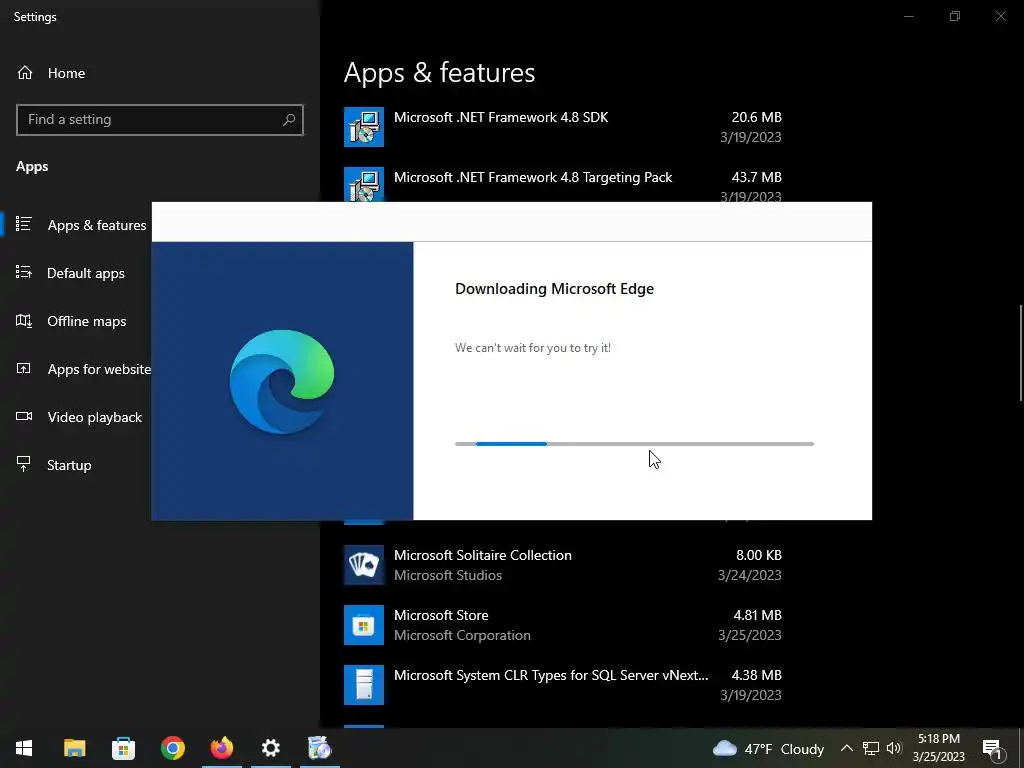
Task: Open File Explorer from taskbar
Action: [x=74, y=748]
